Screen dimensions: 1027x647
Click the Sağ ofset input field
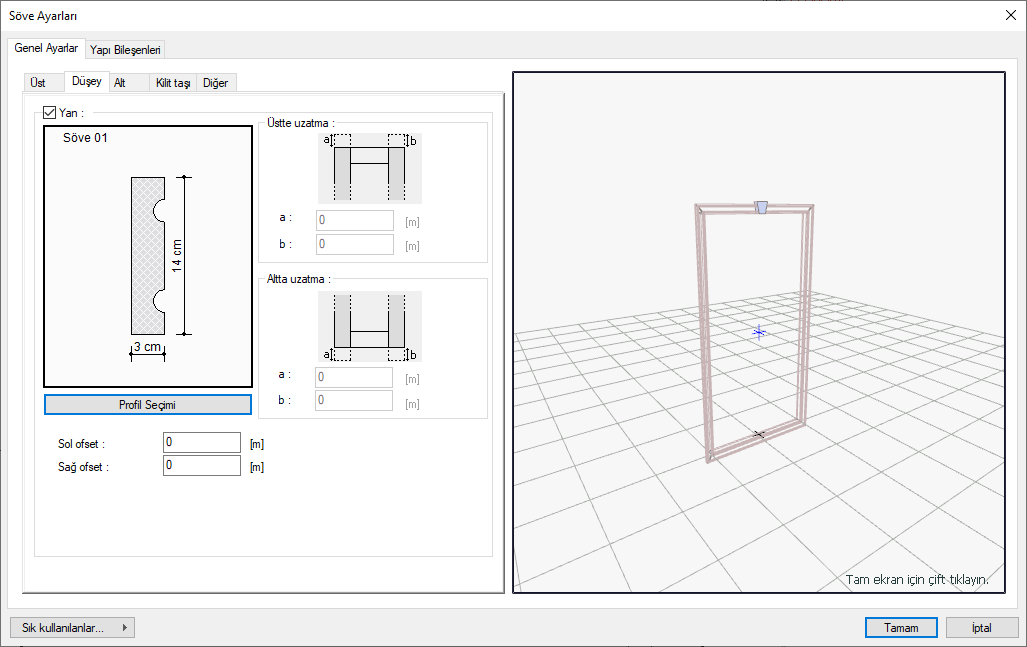click(x=201, y=466)
